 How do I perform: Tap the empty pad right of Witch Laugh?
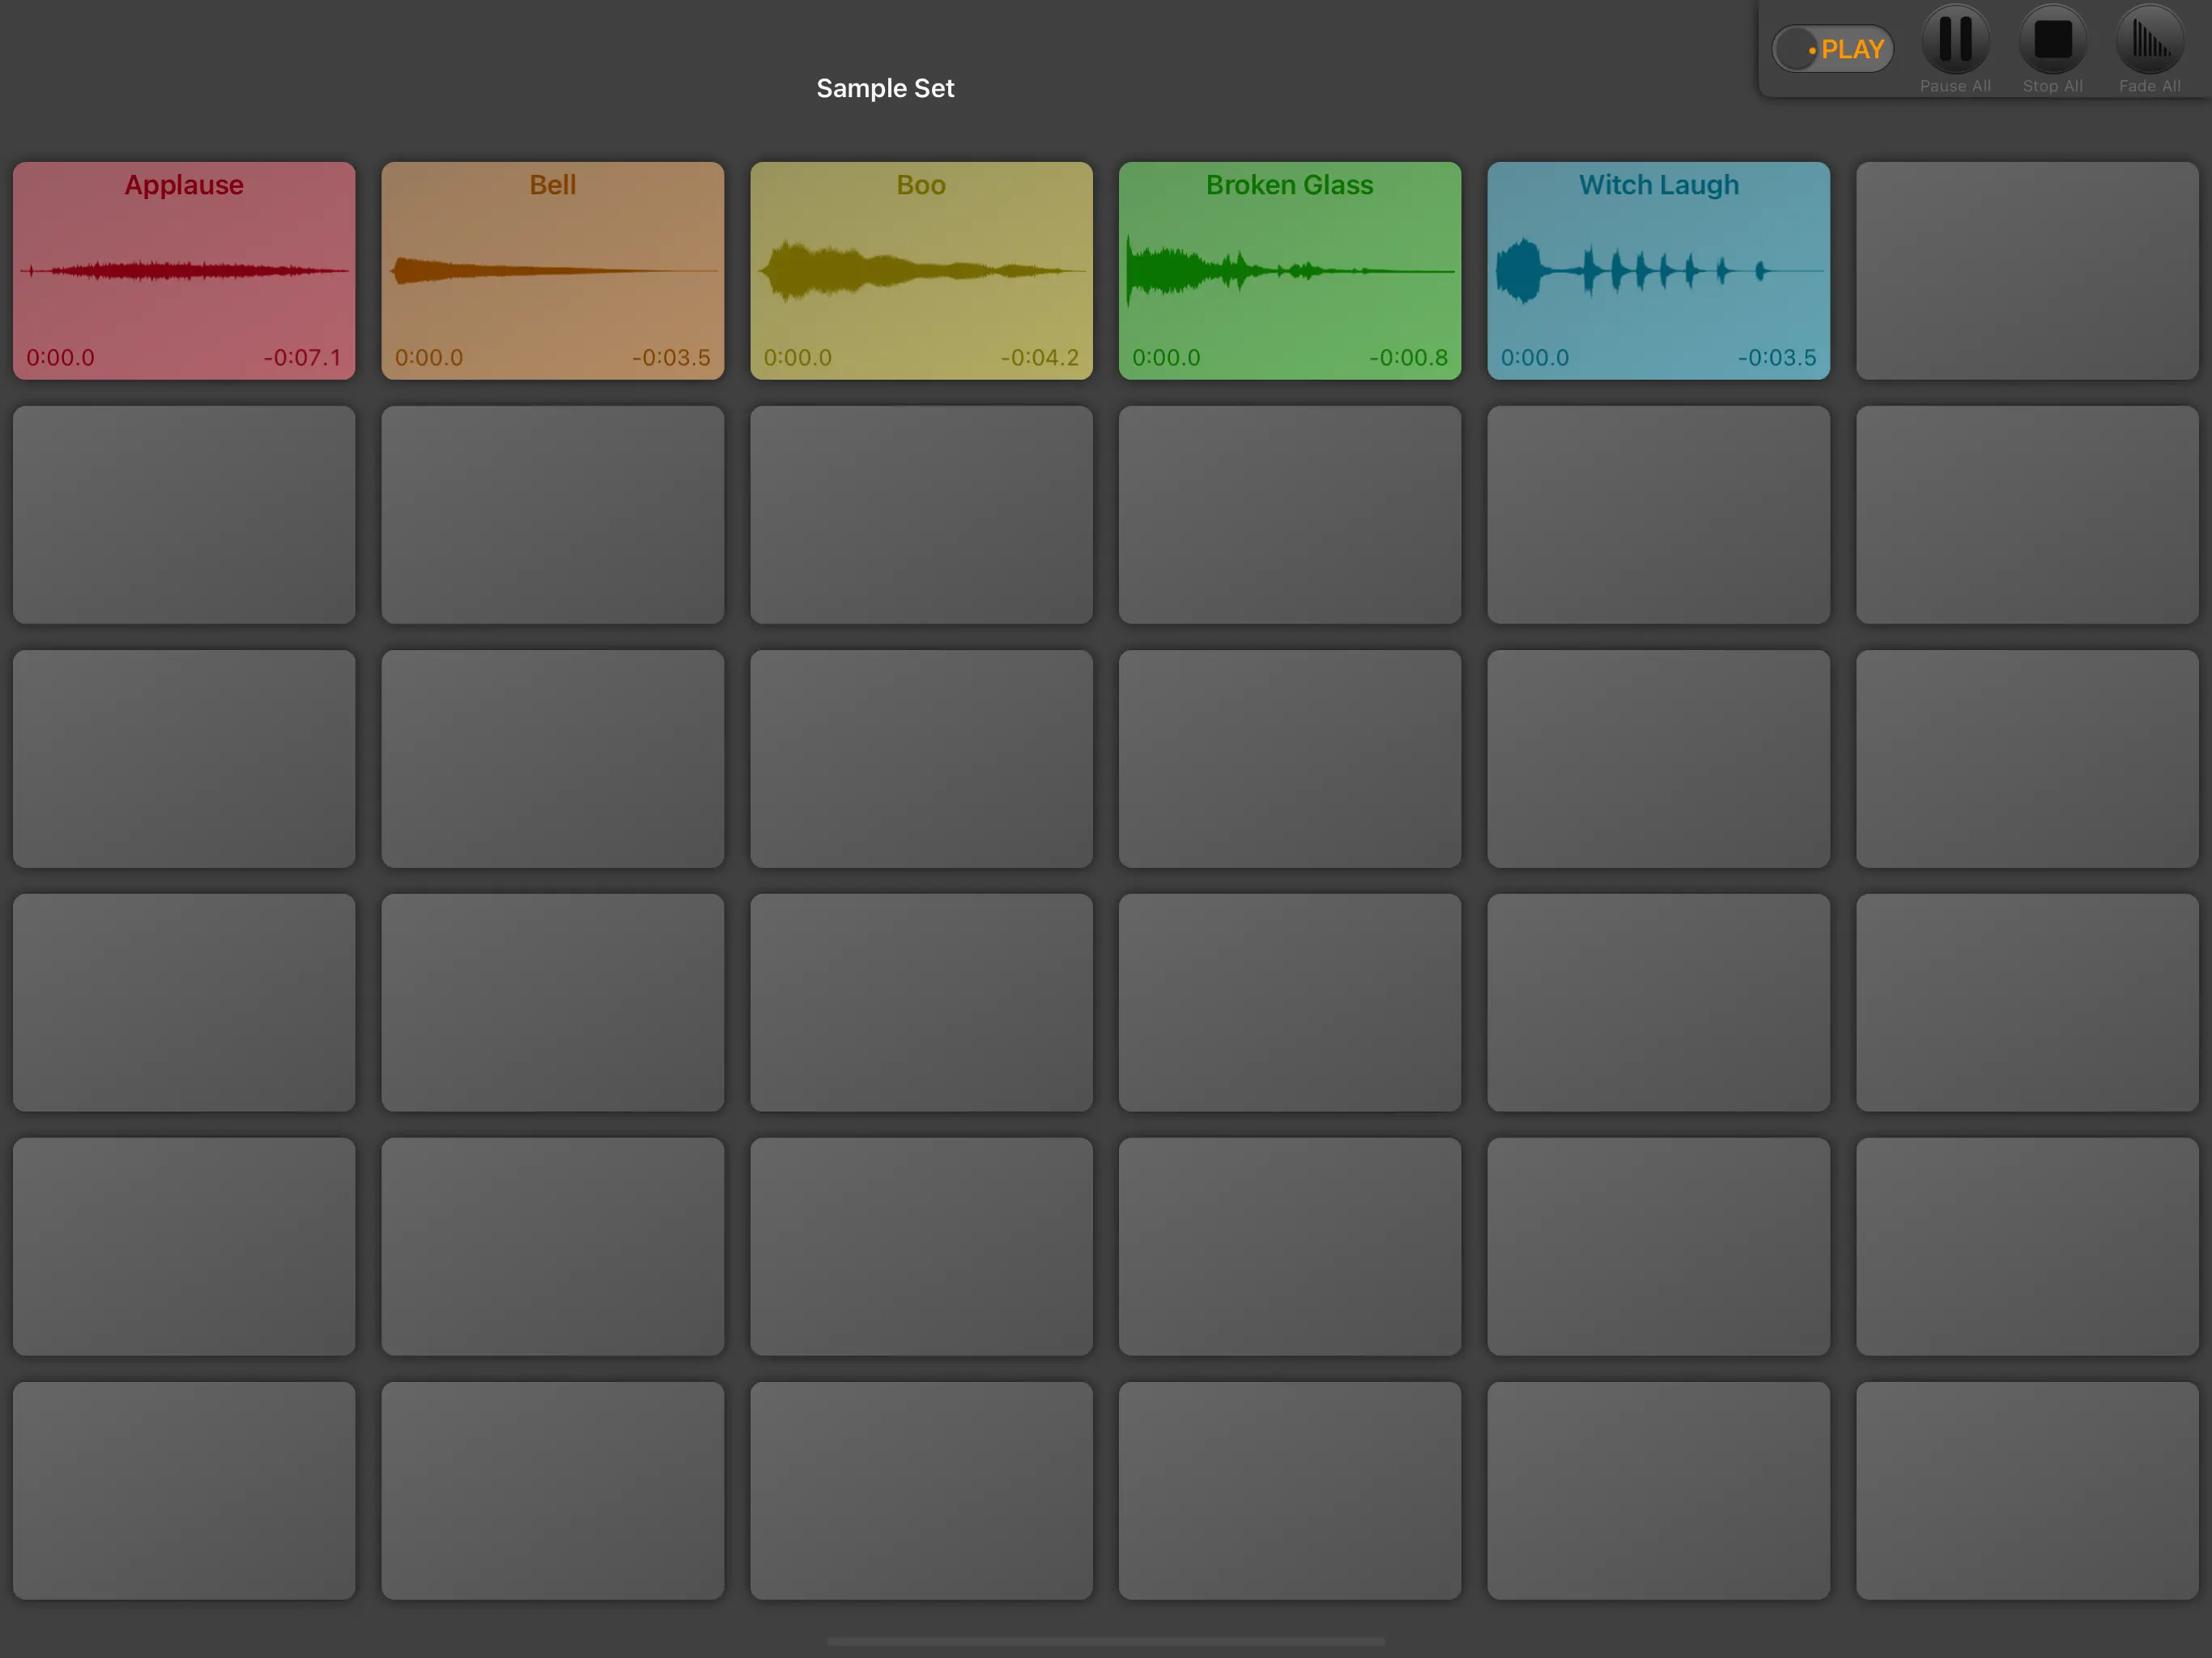point(2026,270)
